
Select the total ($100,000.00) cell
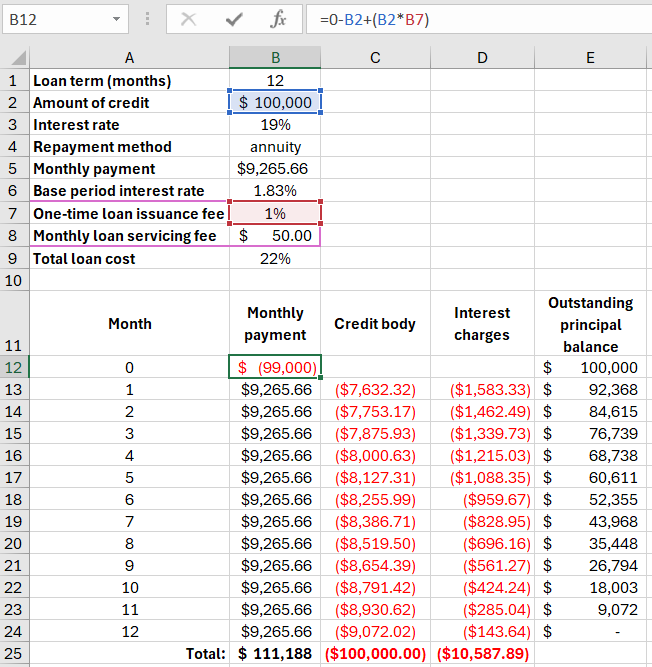pos(375,653)
